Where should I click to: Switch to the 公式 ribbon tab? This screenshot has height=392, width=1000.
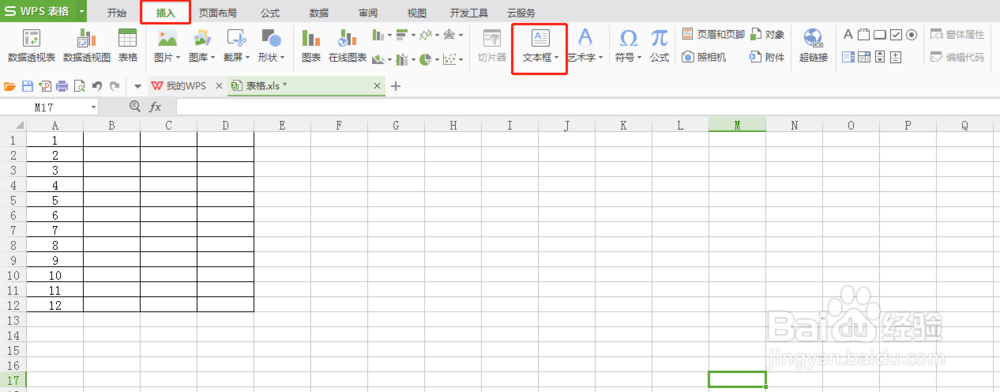click(270, 13)
